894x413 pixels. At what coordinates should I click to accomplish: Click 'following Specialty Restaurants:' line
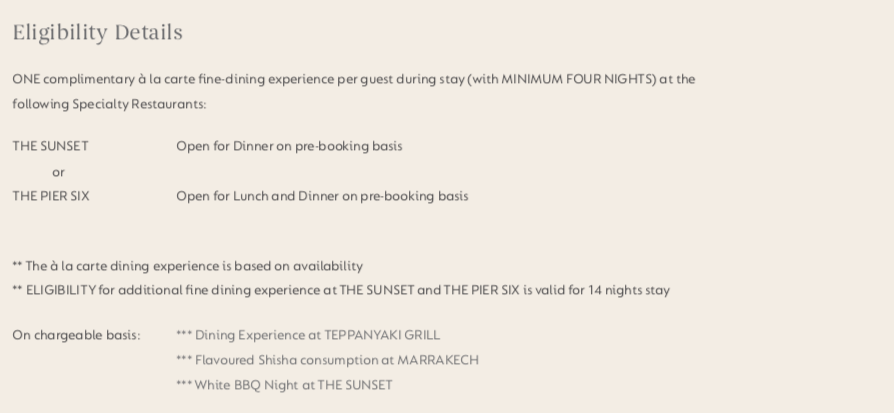[109, 104]
